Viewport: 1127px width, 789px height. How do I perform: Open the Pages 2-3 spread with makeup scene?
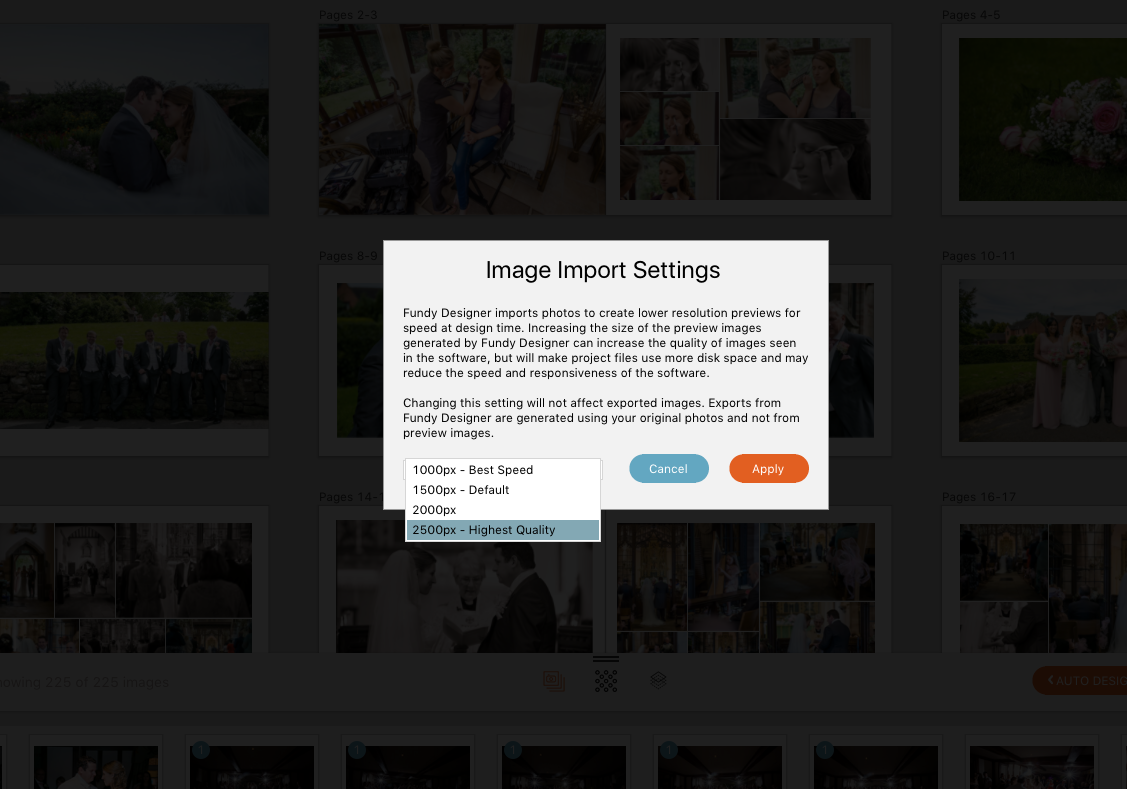tap(604, 119)
